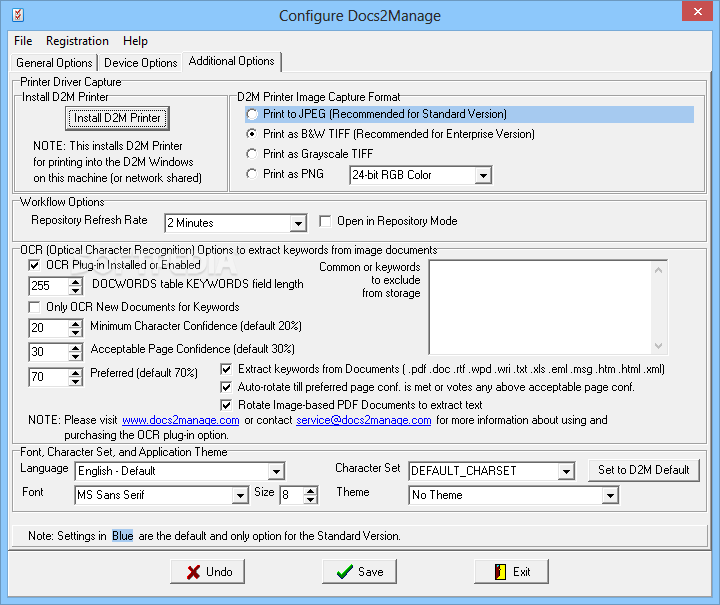Open the Registration menu

click(77, 41)
